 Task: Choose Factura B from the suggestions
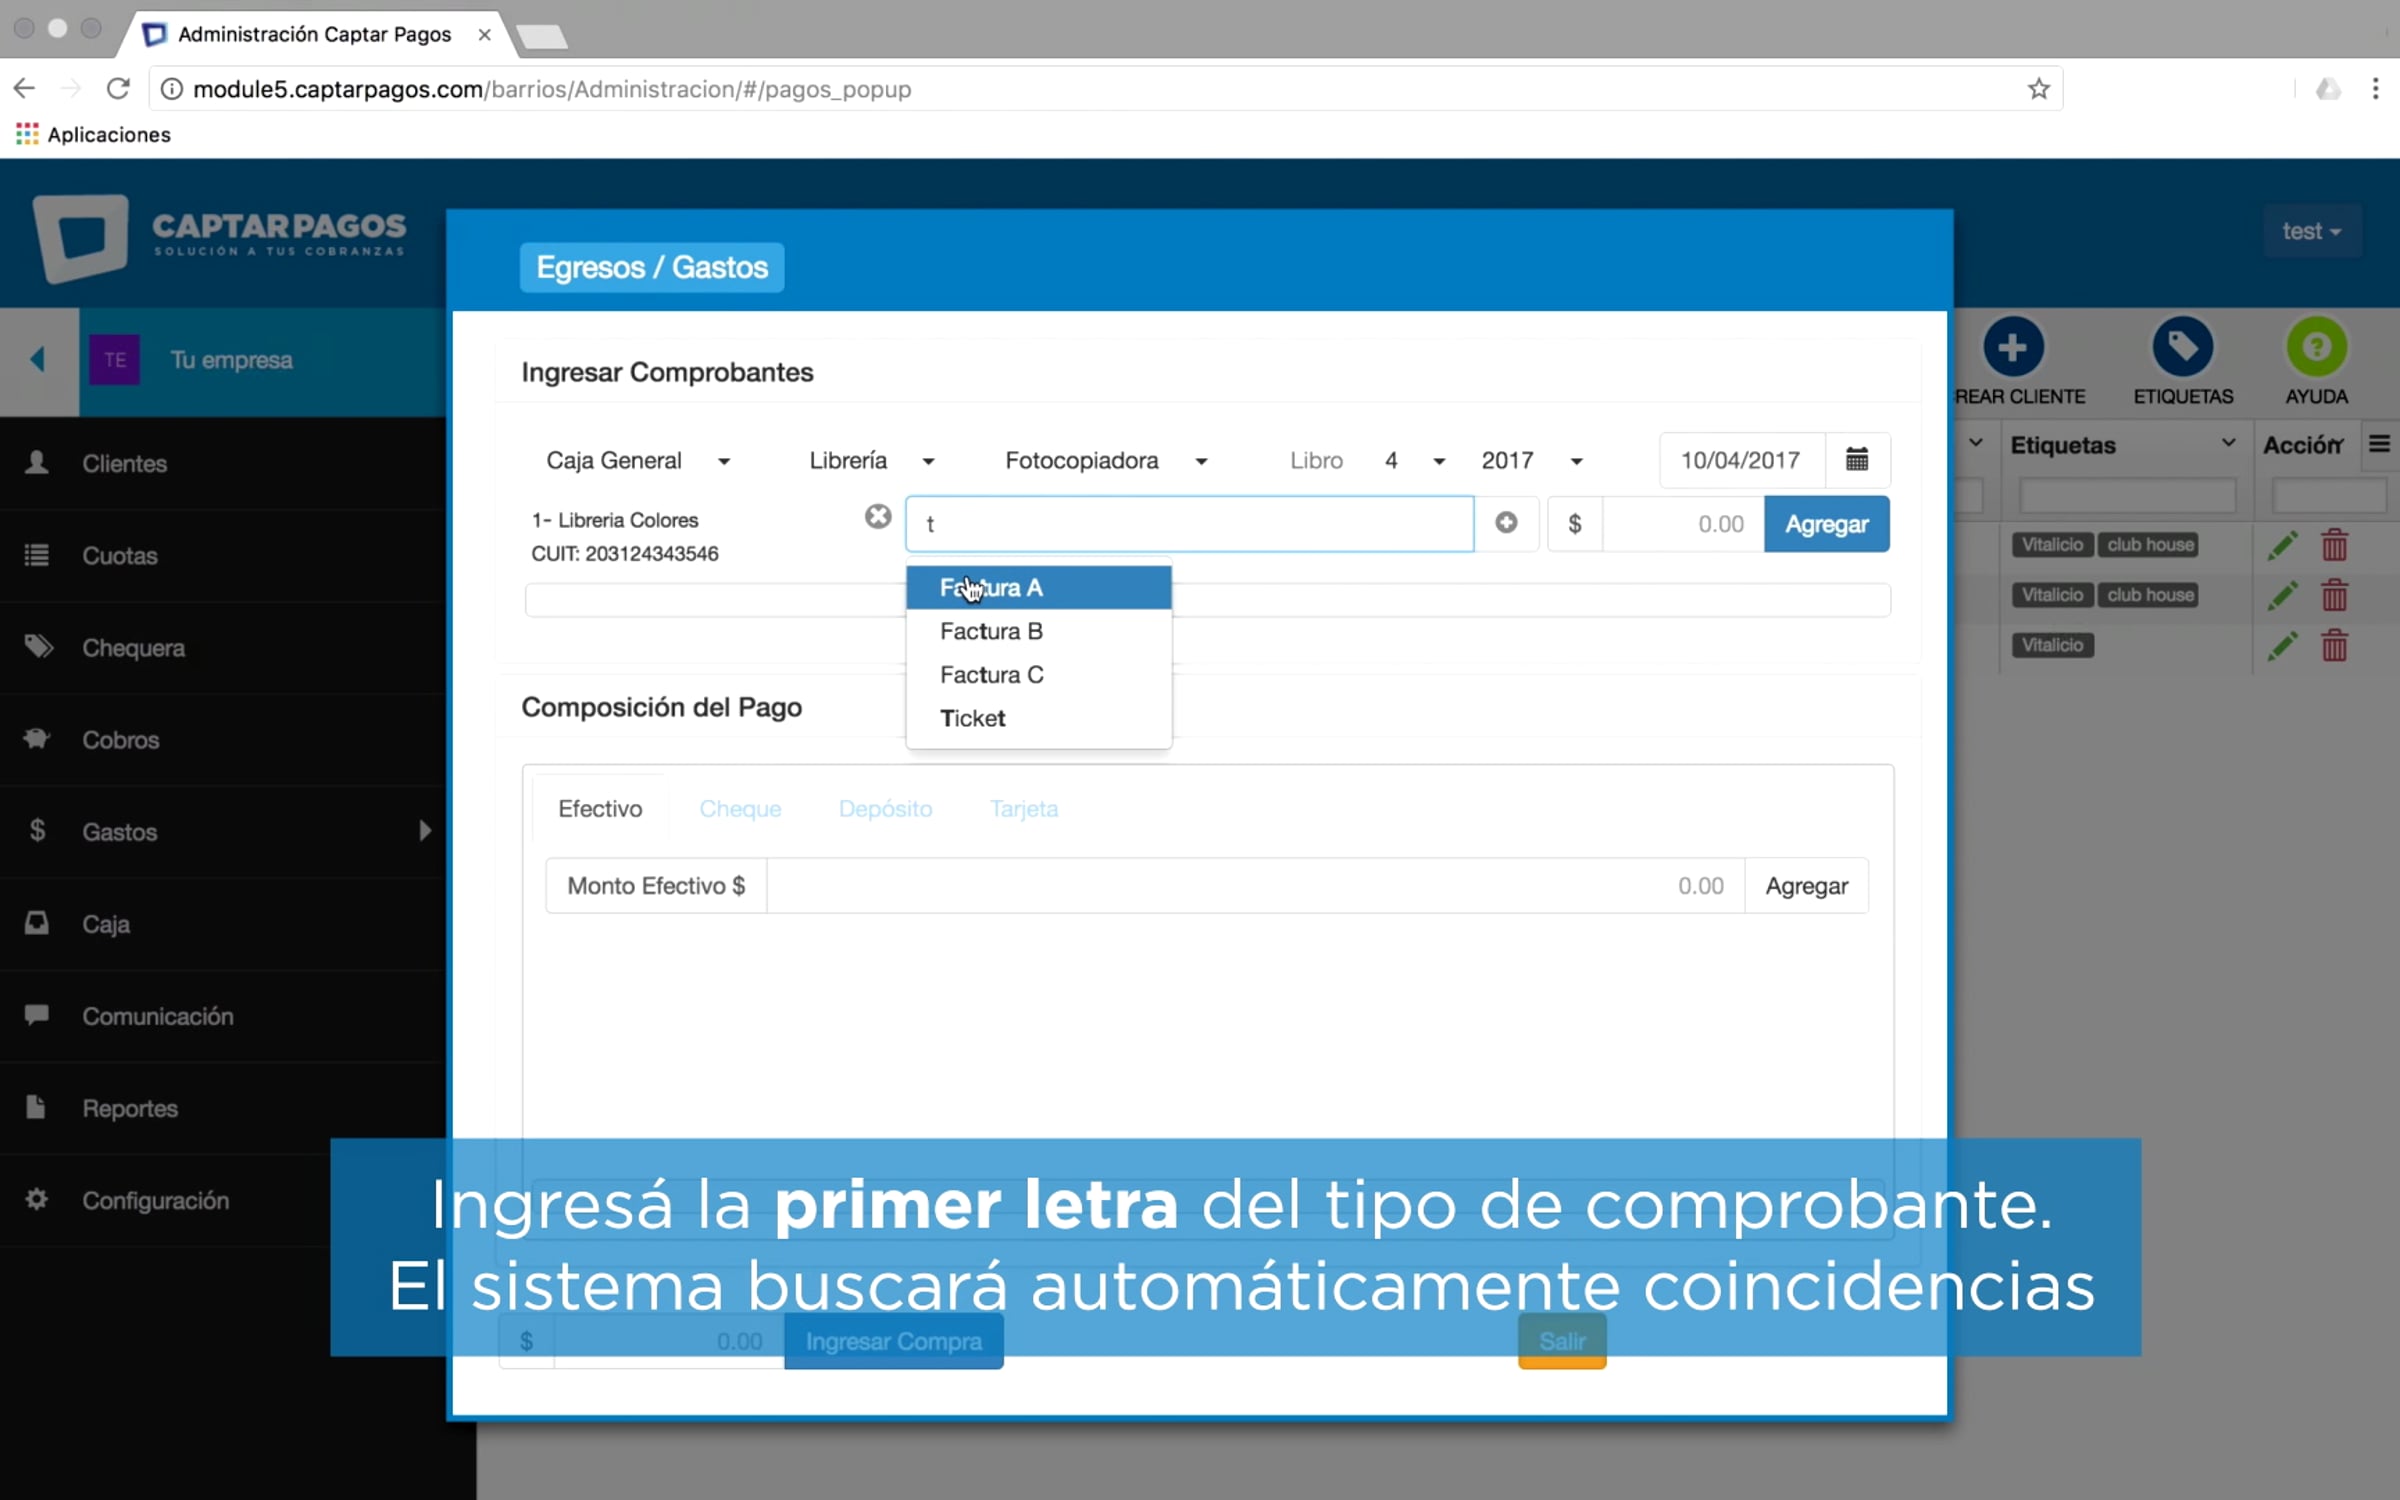click(x=990, y=632)
